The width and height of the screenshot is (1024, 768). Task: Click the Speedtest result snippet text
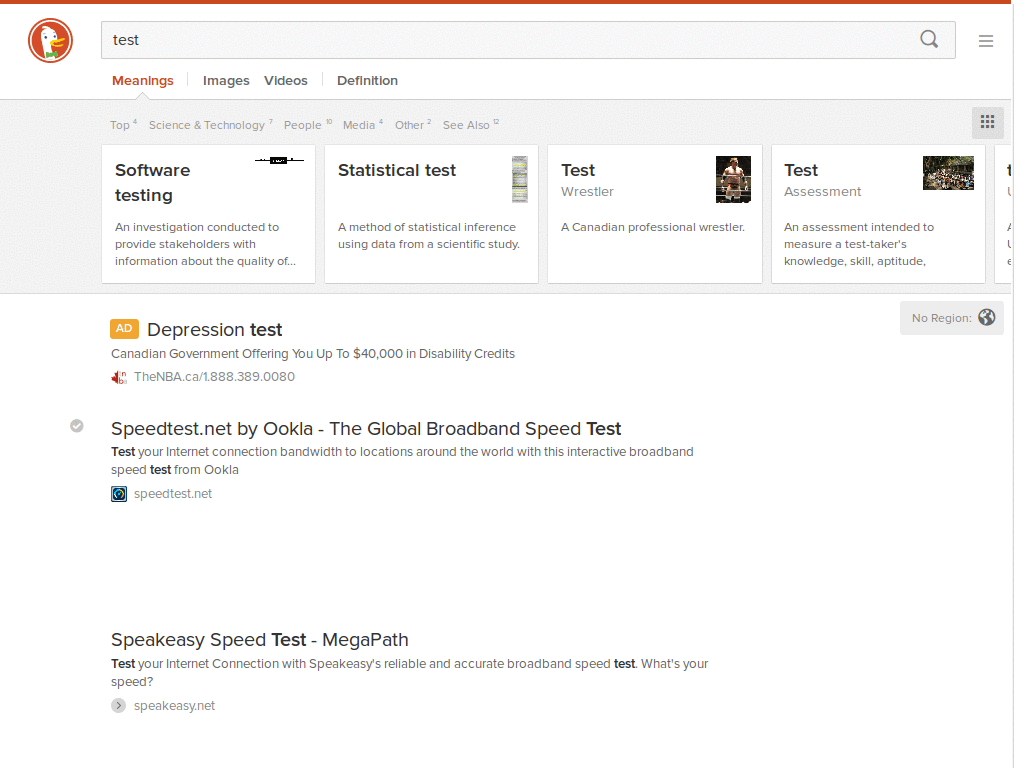[402, 460]
